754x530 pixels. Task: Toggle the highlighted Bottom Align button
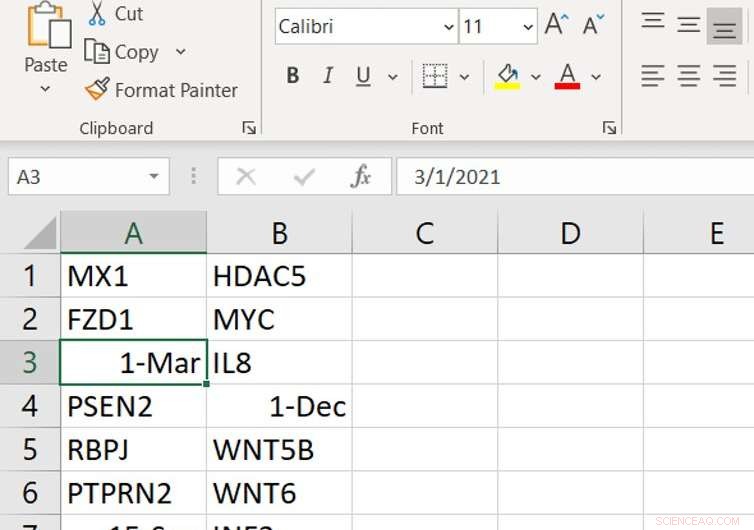[725, 26]
